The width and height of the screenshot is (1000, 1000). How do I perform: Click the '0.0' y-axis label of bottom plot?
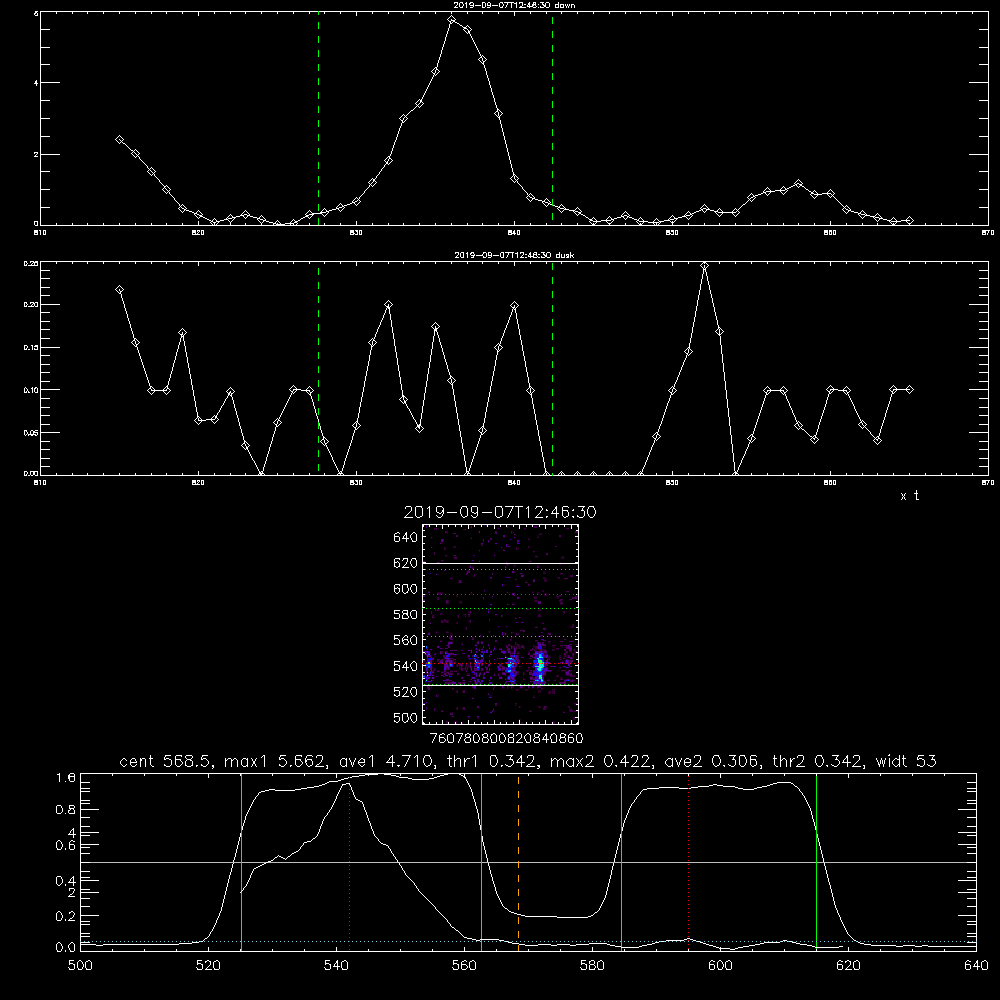click(x=66, y=948)
